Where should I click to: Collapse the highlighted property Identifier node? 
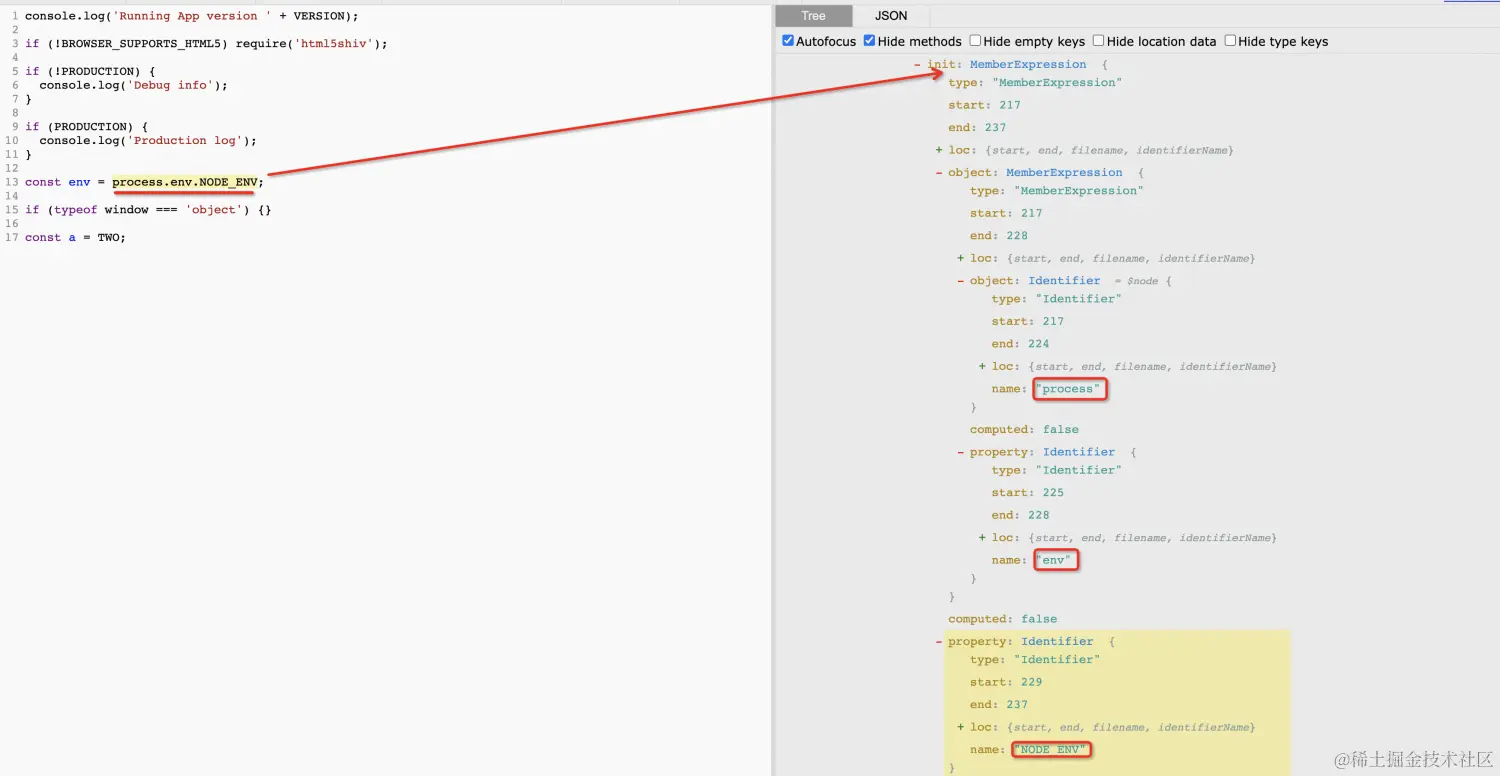click(x=939, y=642)
